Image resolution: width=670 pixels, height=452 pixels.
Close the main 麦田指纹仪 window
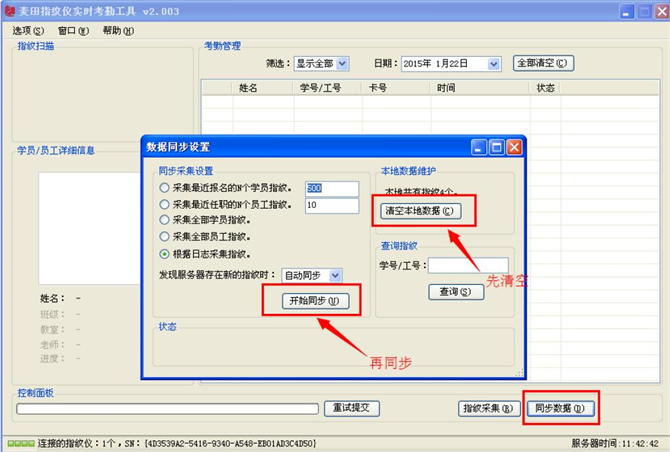click(662, 11)
